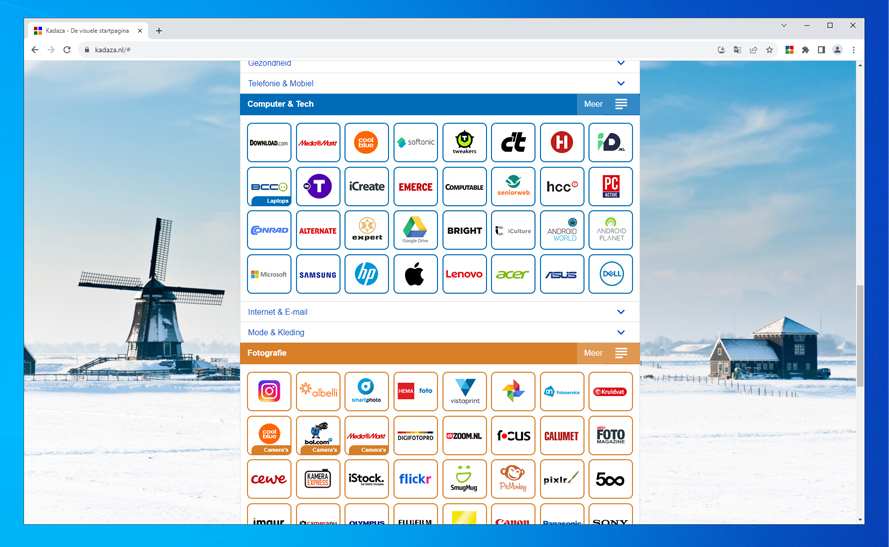Screen dimensions: 889x547
Task: Bookmark this page with the star icon
Action: [x=769, y=50]
